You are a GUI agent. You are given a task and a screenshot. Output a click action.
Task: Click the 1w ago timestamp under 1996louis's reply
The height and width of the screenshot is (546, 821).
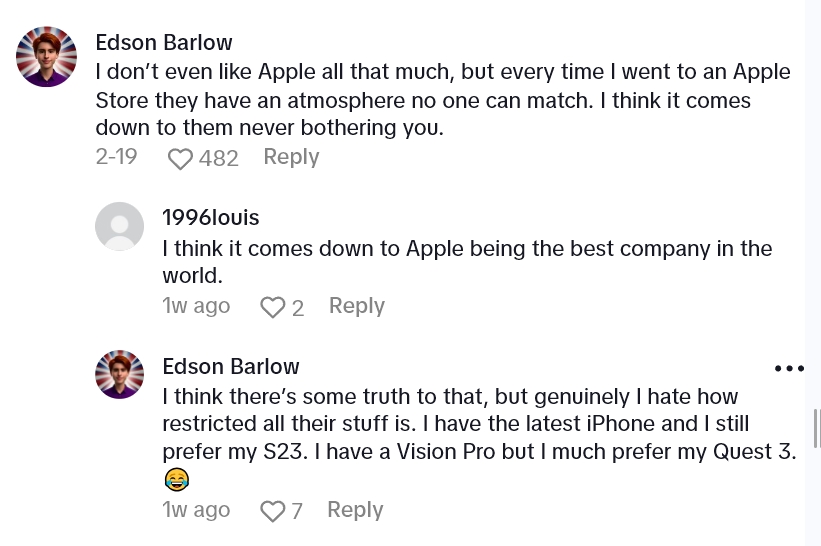click(196, 306)
